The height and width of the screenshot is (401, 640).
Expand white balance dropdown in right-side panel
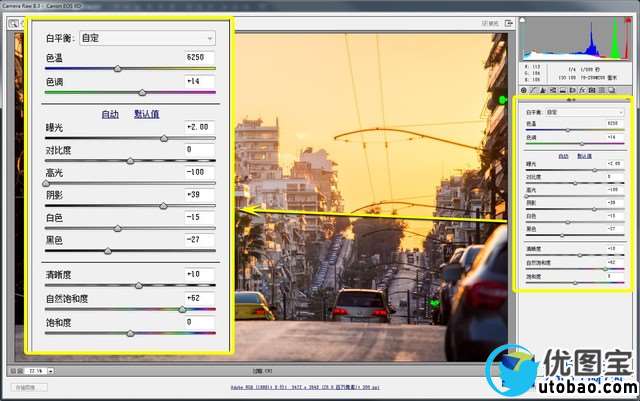[585, 112]
